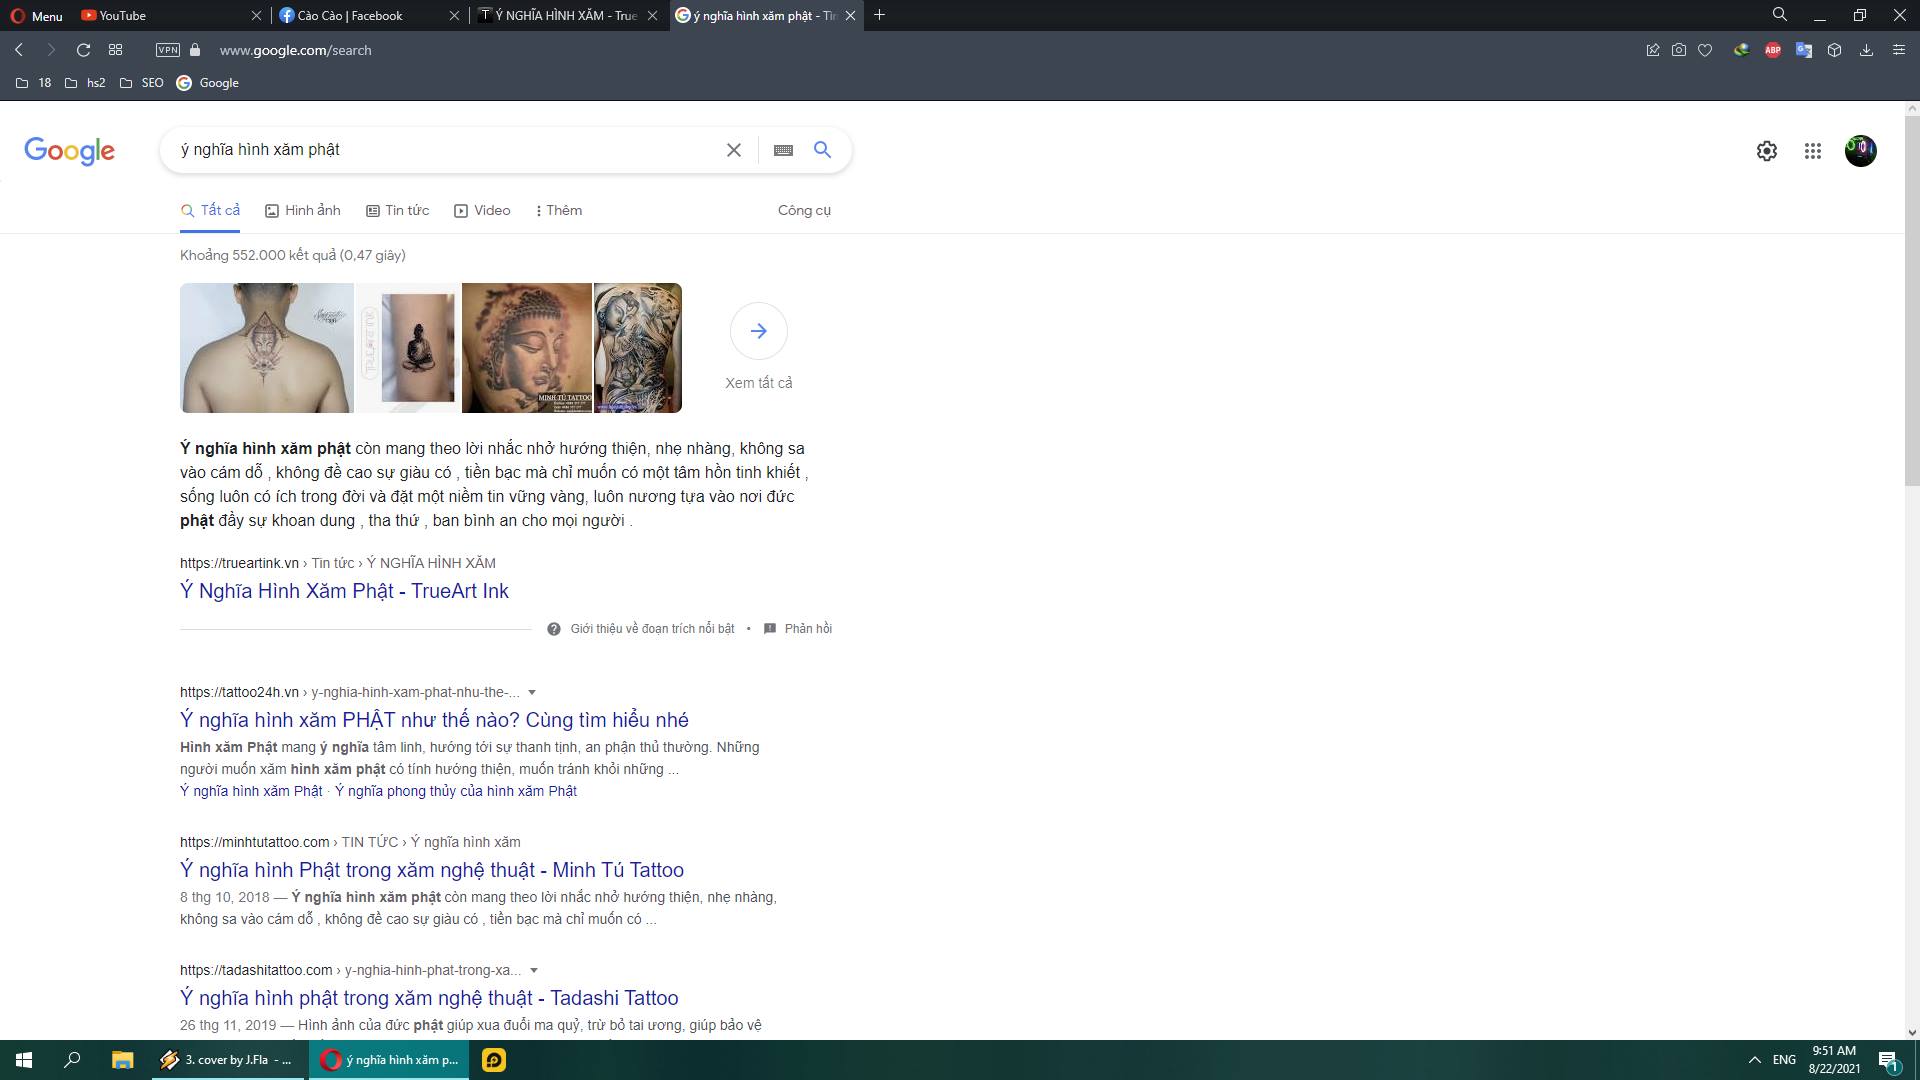Open Windows taskbar search

pyautogui.click(x=72, y=1060)
